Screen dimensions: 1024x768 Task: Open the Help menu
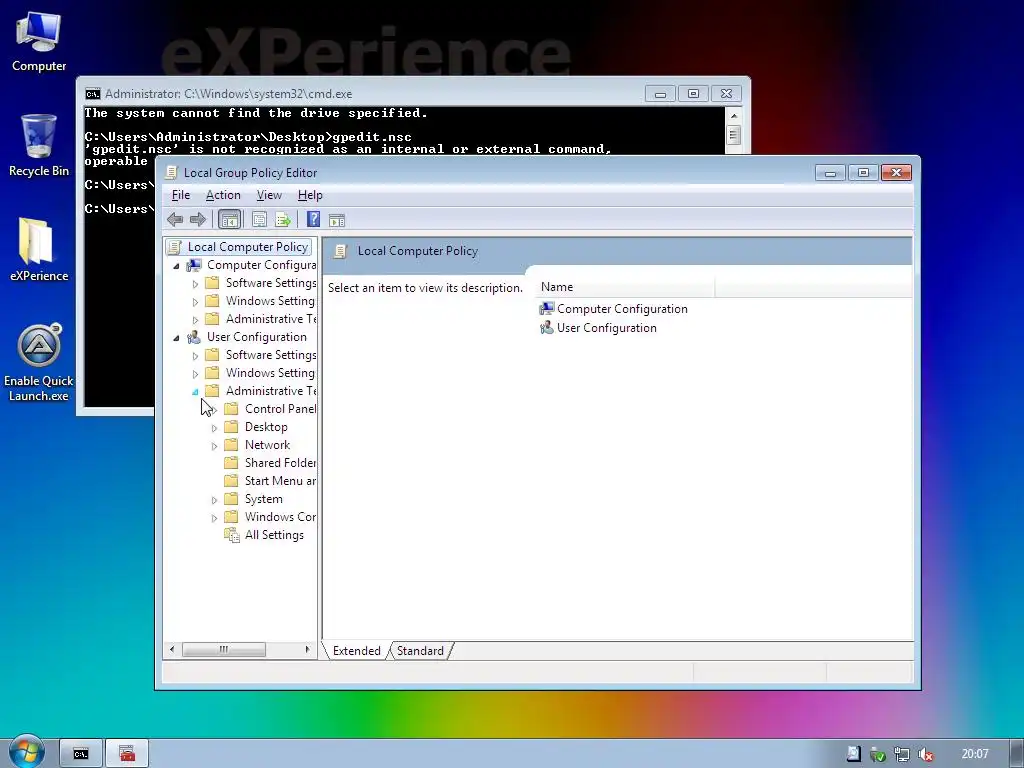click(310, 195)
